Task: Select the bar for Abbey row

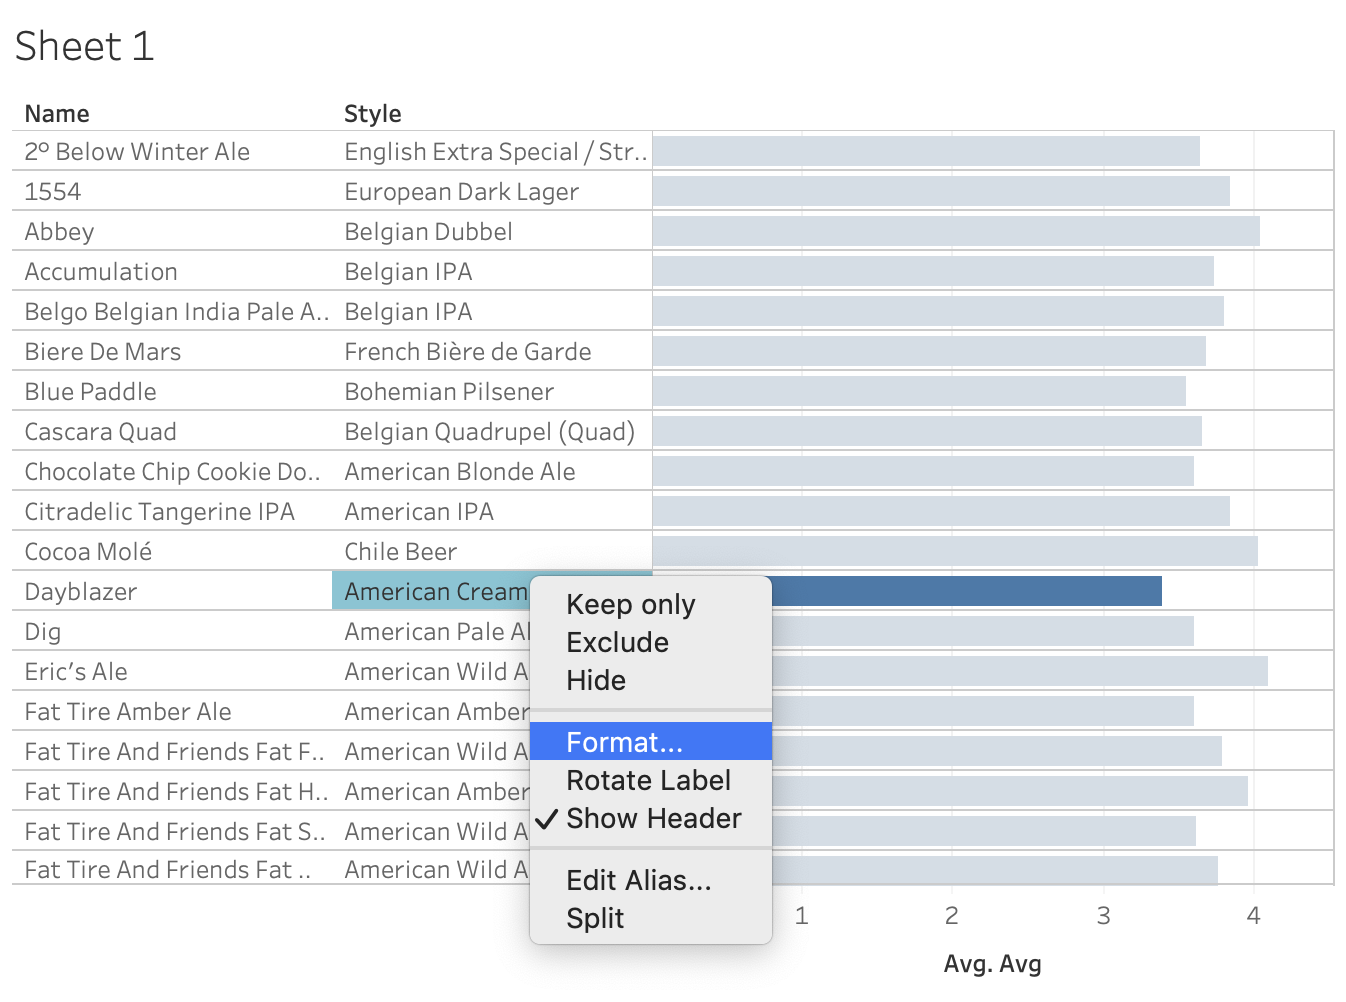Action: click(956, 231)
